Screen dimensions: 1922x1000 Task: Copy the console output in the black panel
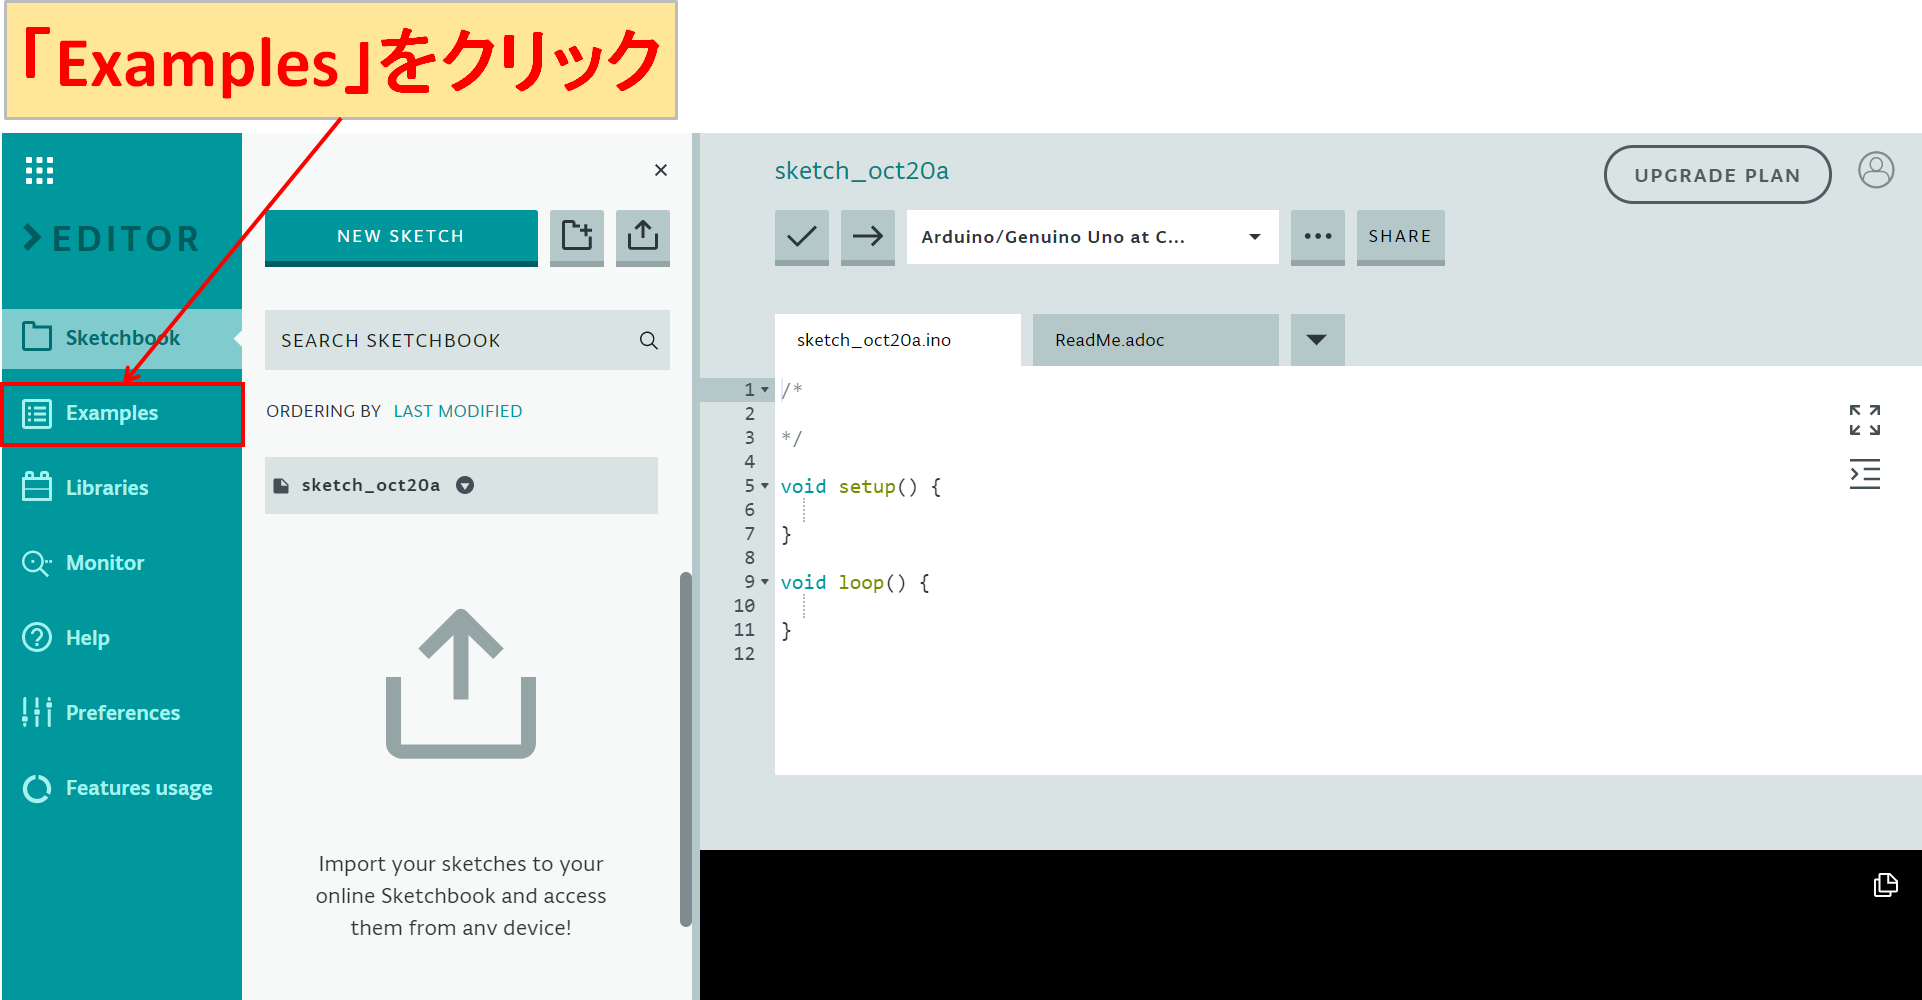(1886, 885)
